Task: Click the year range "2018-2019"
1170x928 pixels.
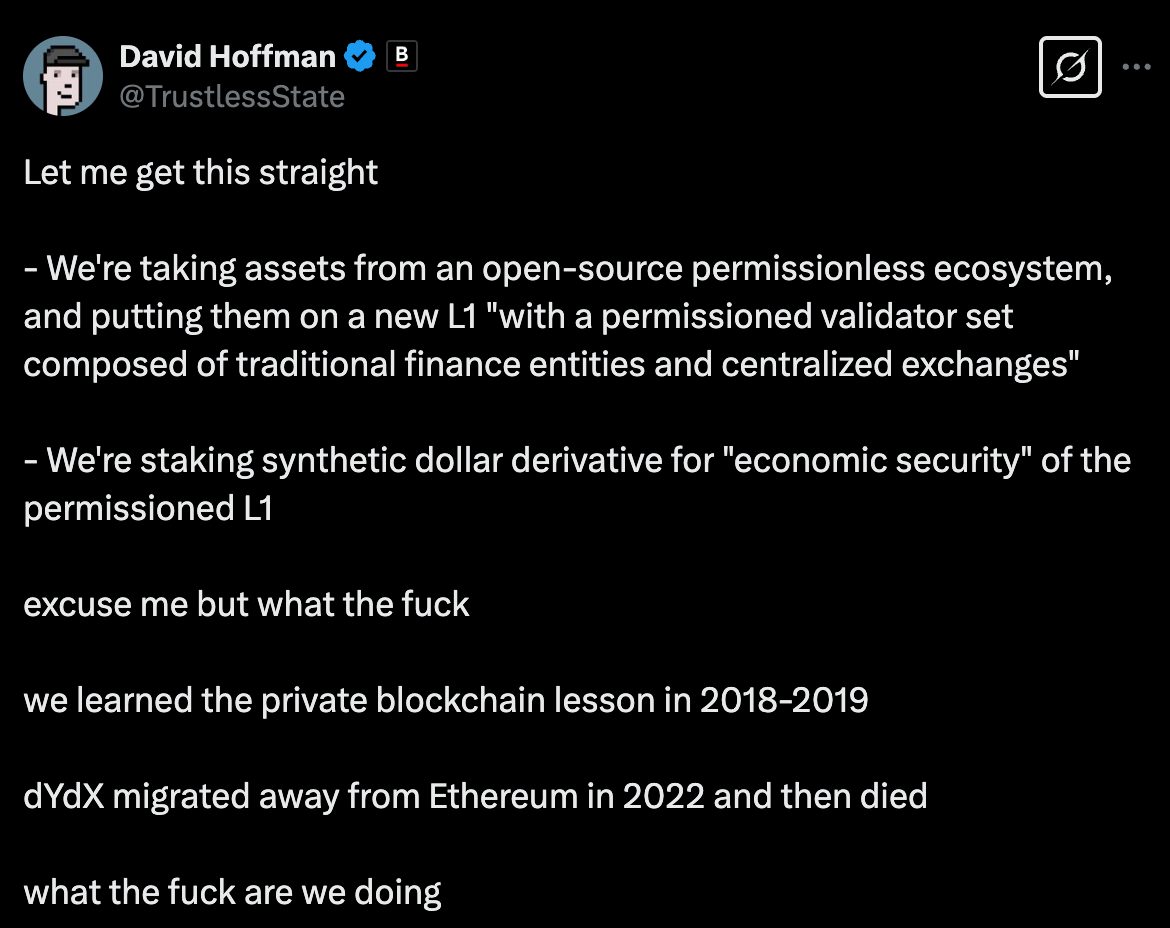Action: (783, 700)
